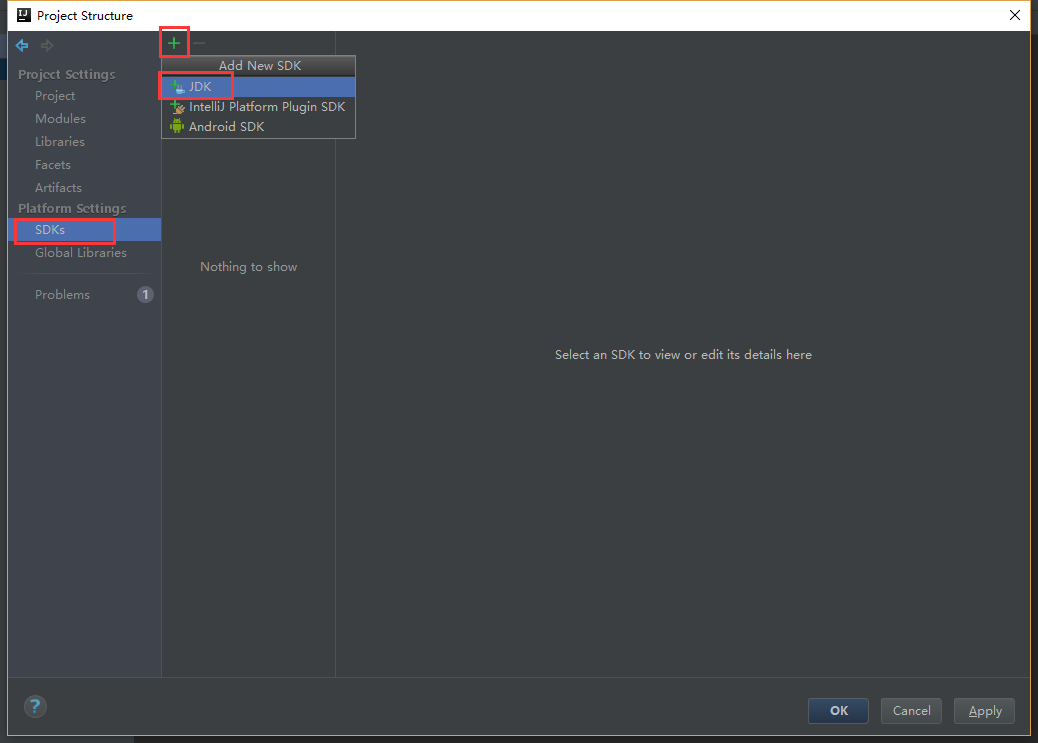Open the Project settings page
The height and width of the screenshot is (743, 1038).
pos(55,96)
